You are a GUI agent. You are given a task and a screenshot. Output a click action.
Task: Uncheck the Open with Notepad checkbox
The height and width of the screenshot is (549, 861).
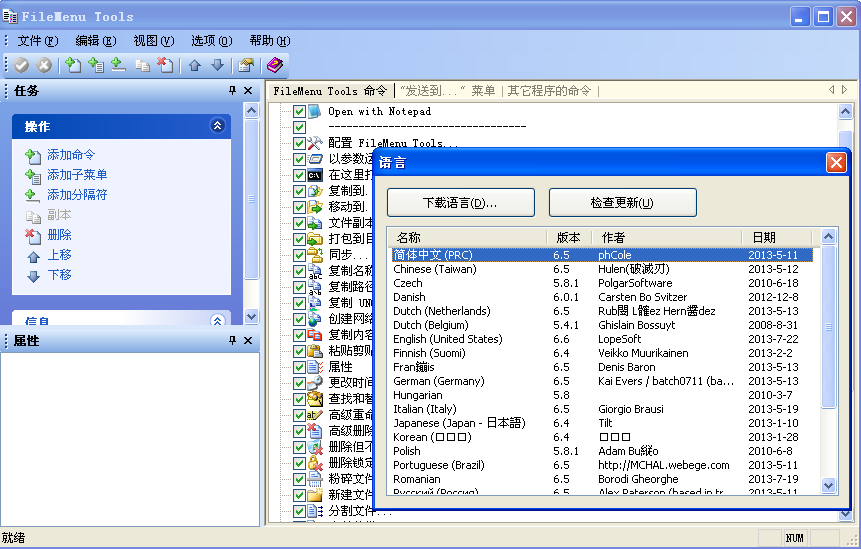coord(299,112)
